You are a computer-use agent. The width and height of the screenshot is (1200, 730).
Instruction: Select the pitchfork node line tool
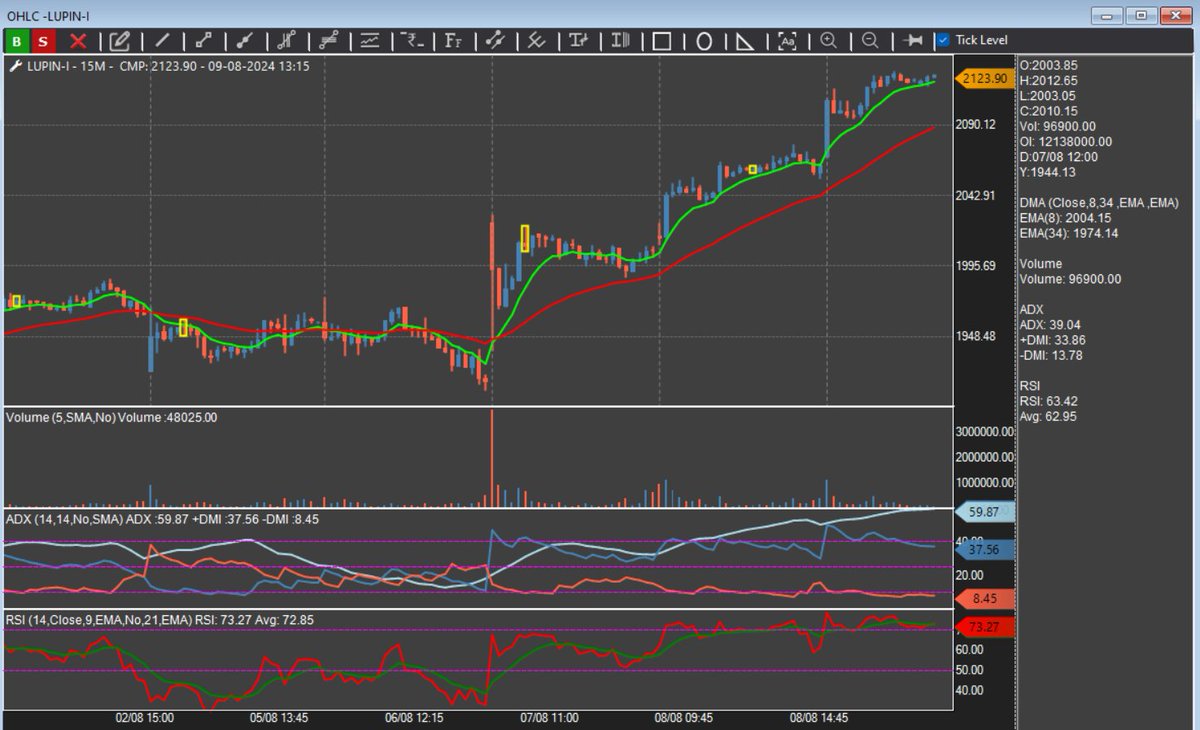pos(494,41)
